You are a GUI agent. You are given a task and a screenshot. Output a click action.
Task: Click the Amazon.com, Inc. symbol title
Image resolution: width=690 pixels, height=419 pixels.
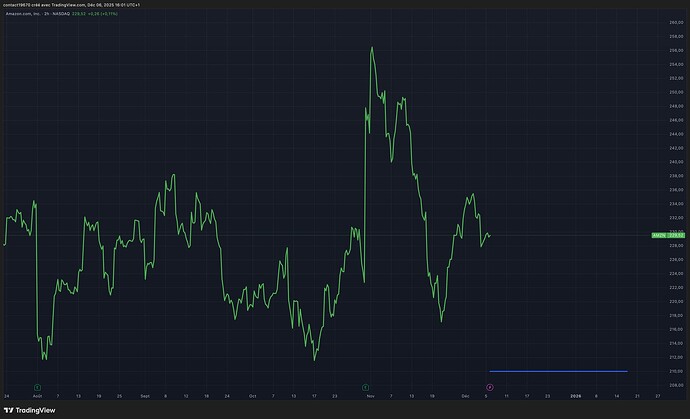point(28,14)
